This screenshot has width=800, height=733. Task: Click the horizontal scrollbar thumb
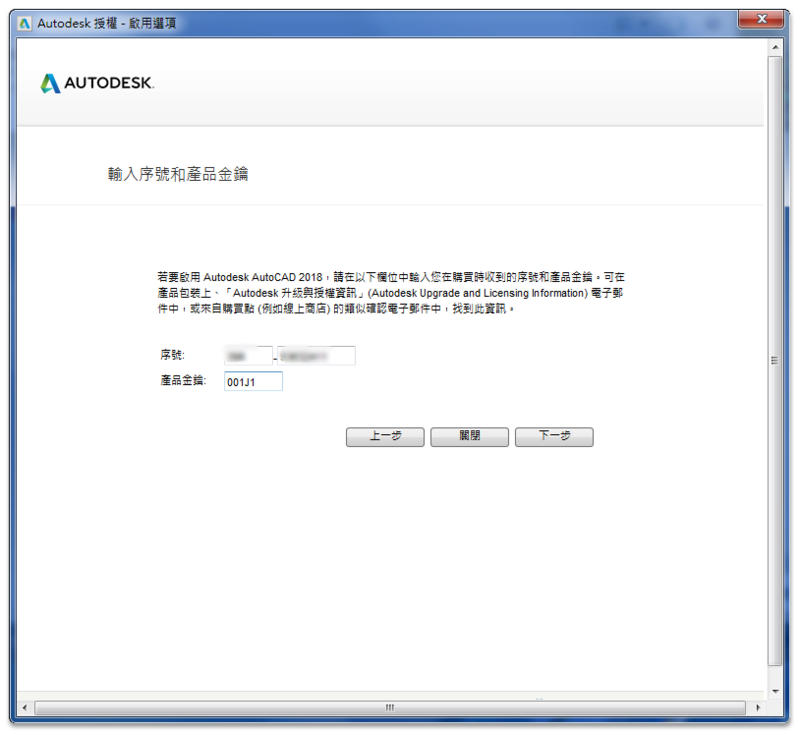point(390,707)
